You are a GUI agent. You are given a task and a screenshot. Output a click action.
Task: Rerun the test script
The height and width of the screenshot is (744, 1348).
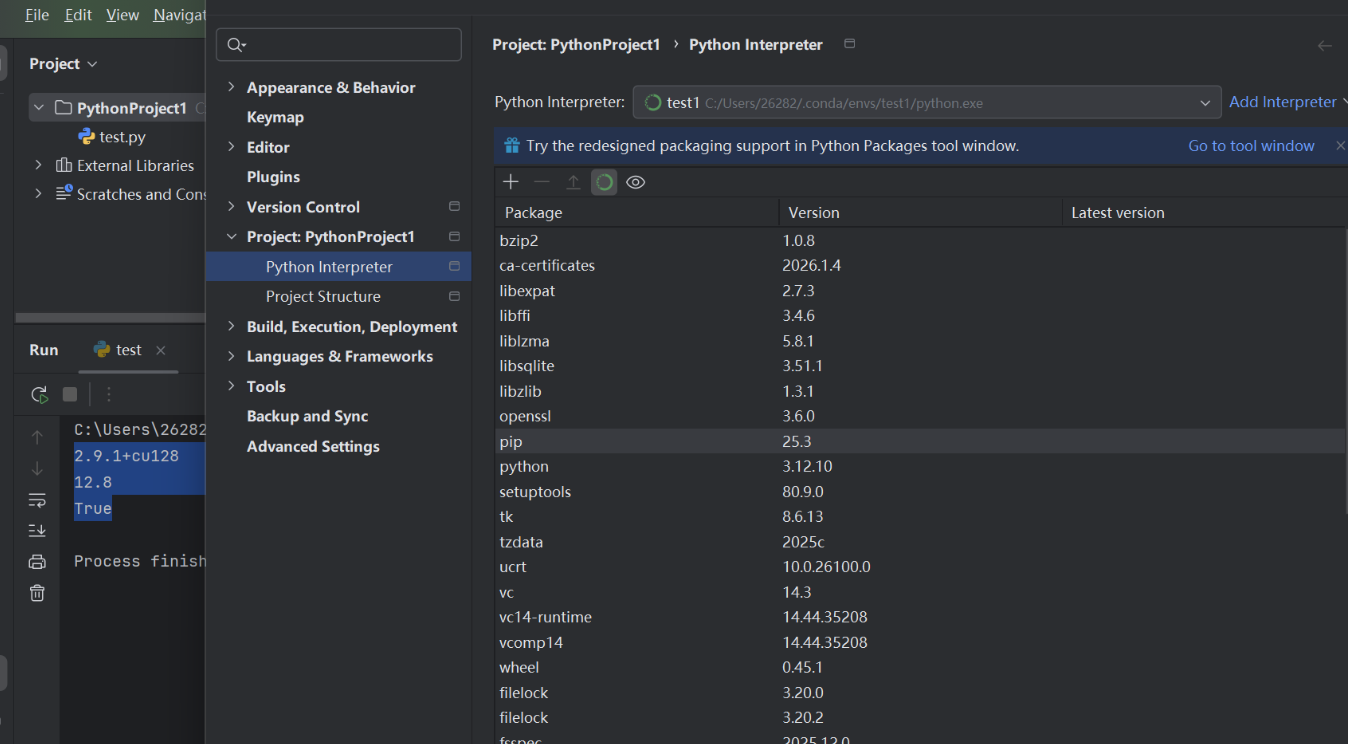(39, 394)
